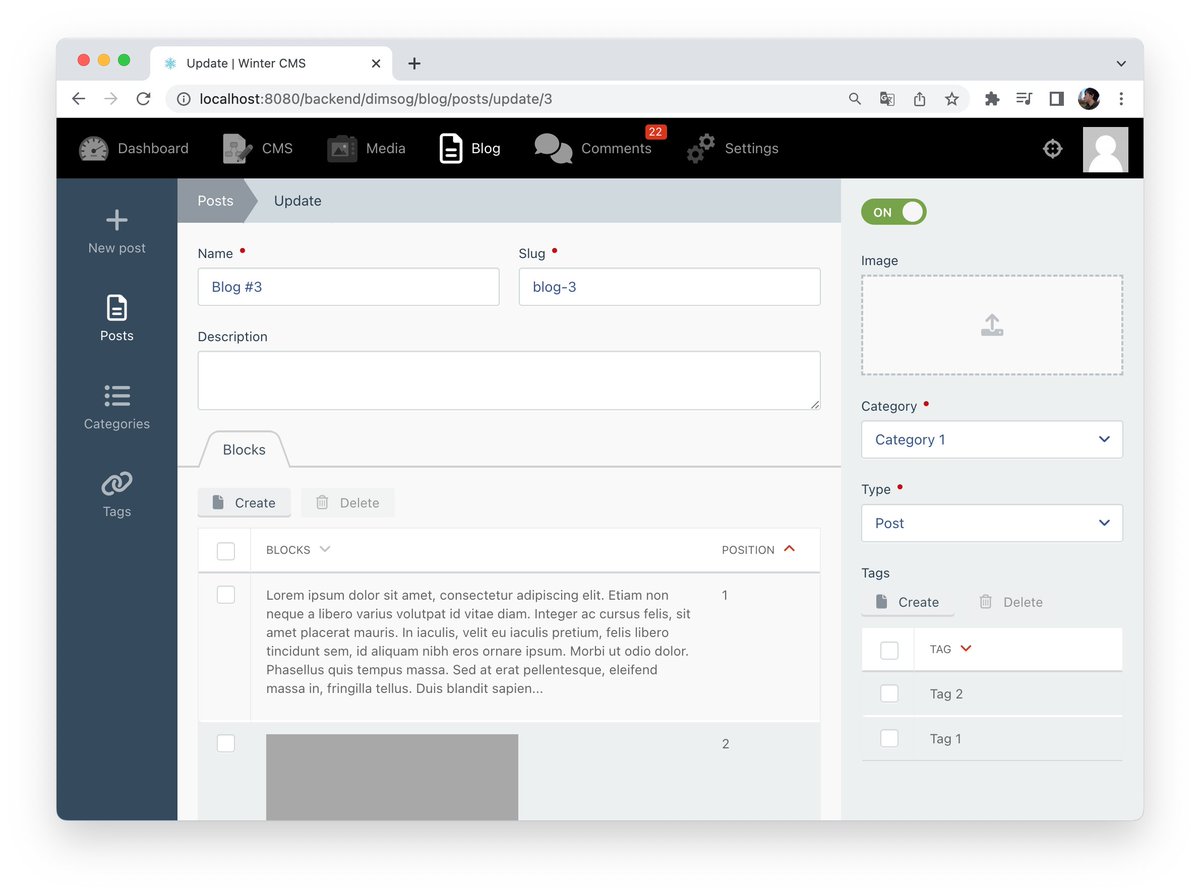Sort by the TAG column header
This screenshot has height=895, width=1200.
tap(950, 649)
